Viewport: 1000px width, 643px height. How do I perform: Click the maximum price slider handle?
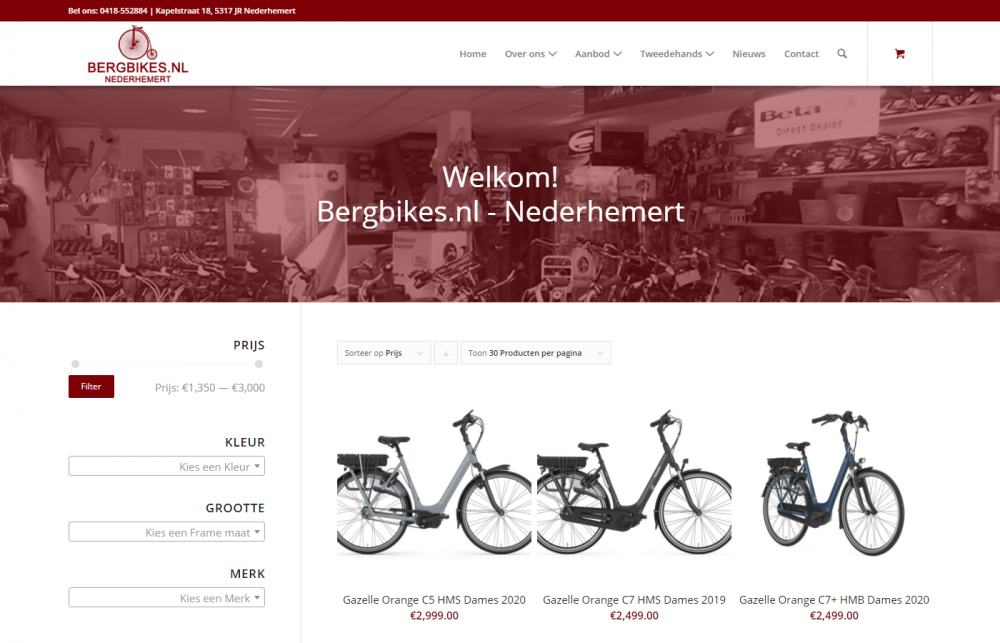[259, 364]
